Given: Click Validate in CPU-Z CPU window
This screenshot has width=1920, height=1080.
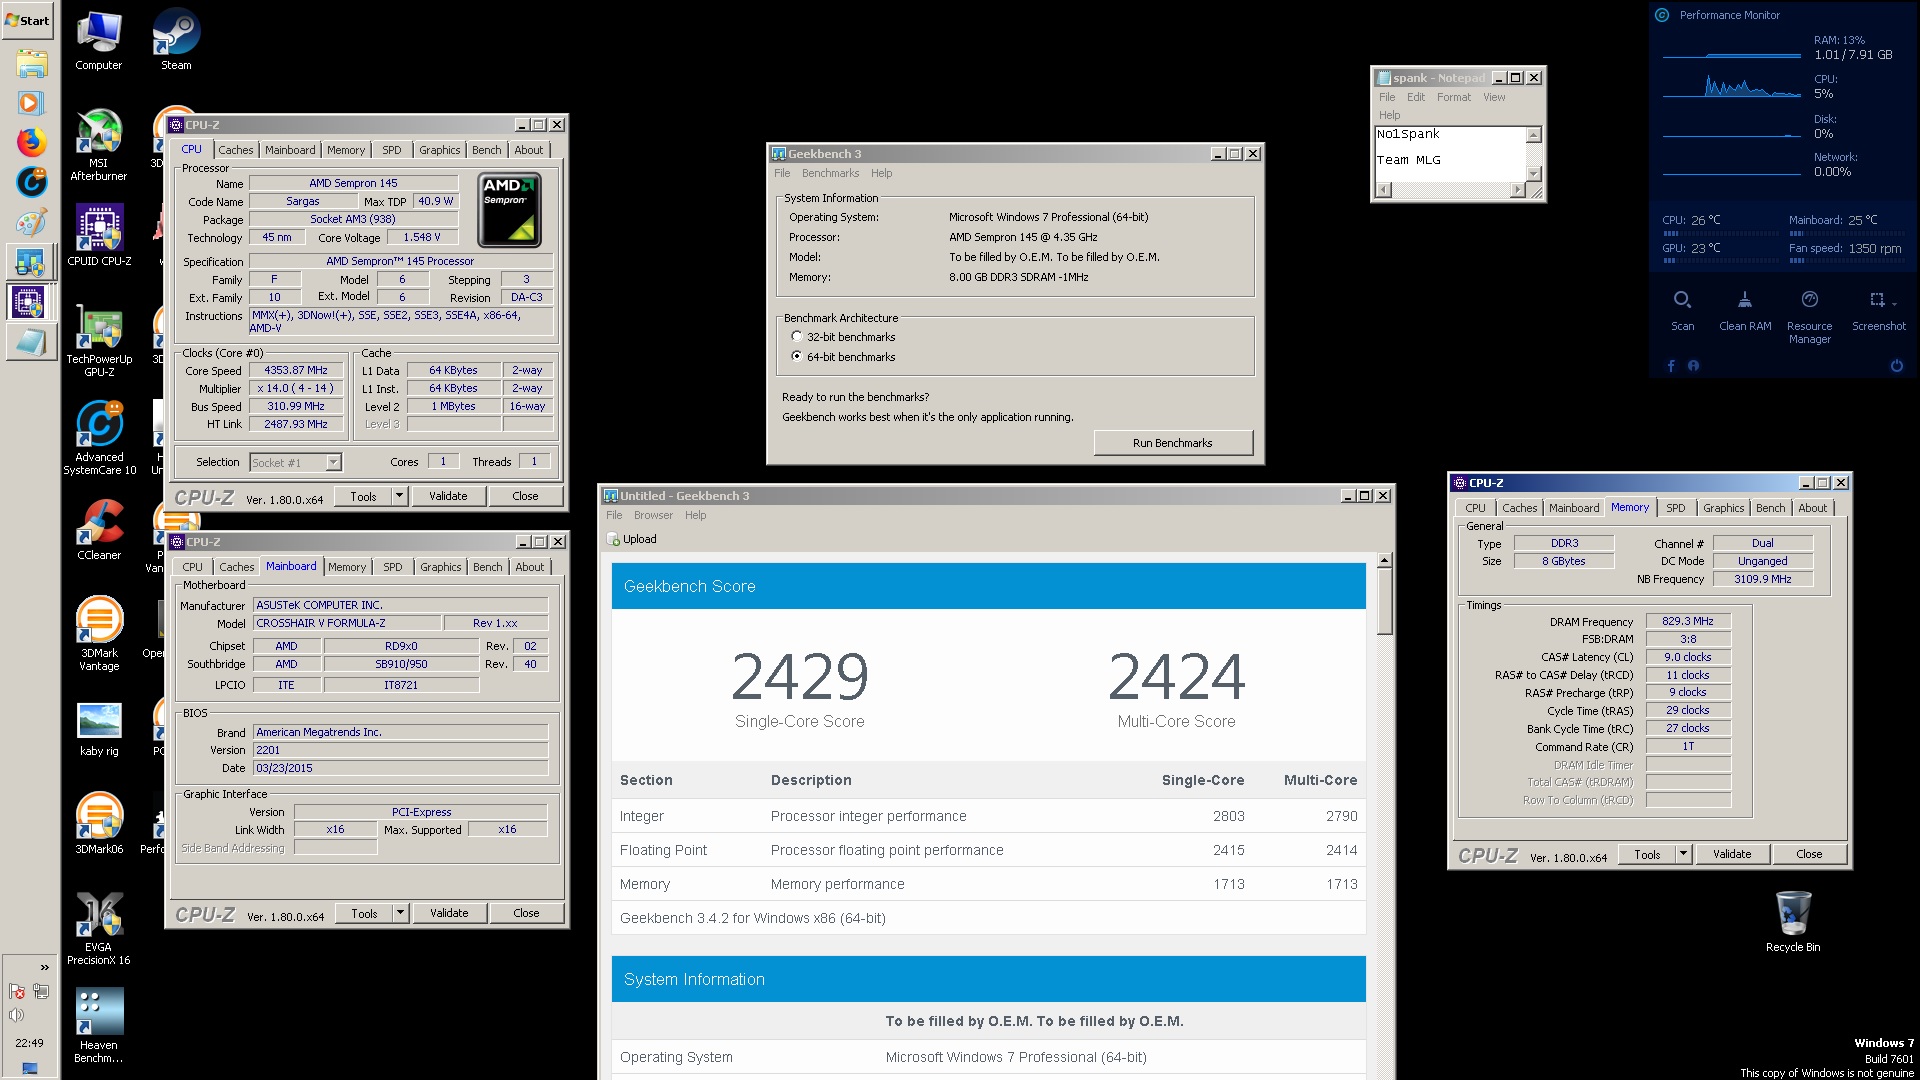Looking at the screenshot, I should [448, 496].
